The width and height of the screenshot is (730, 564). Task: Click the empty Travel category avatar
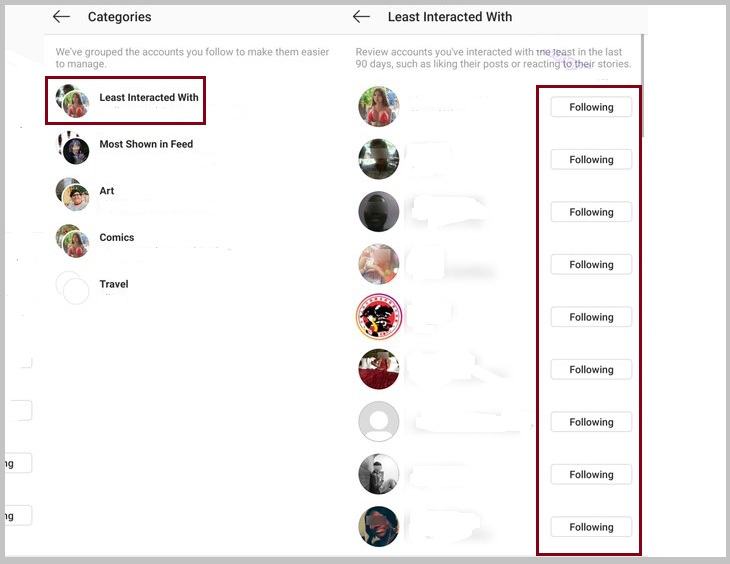(x=73, y=287)
